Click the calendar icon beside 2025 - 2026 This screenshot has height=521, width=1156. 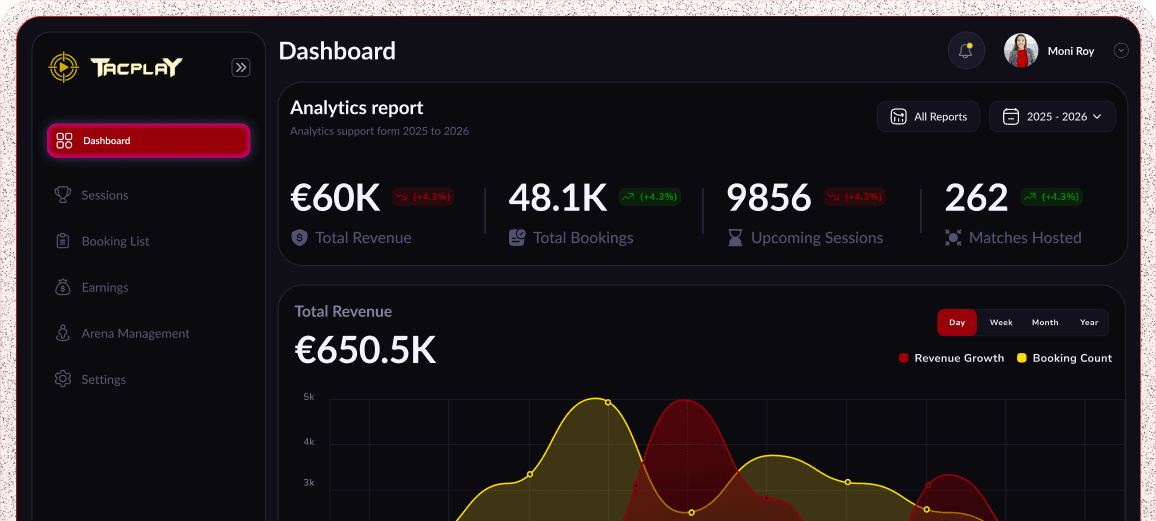(x=1011, y=116)
